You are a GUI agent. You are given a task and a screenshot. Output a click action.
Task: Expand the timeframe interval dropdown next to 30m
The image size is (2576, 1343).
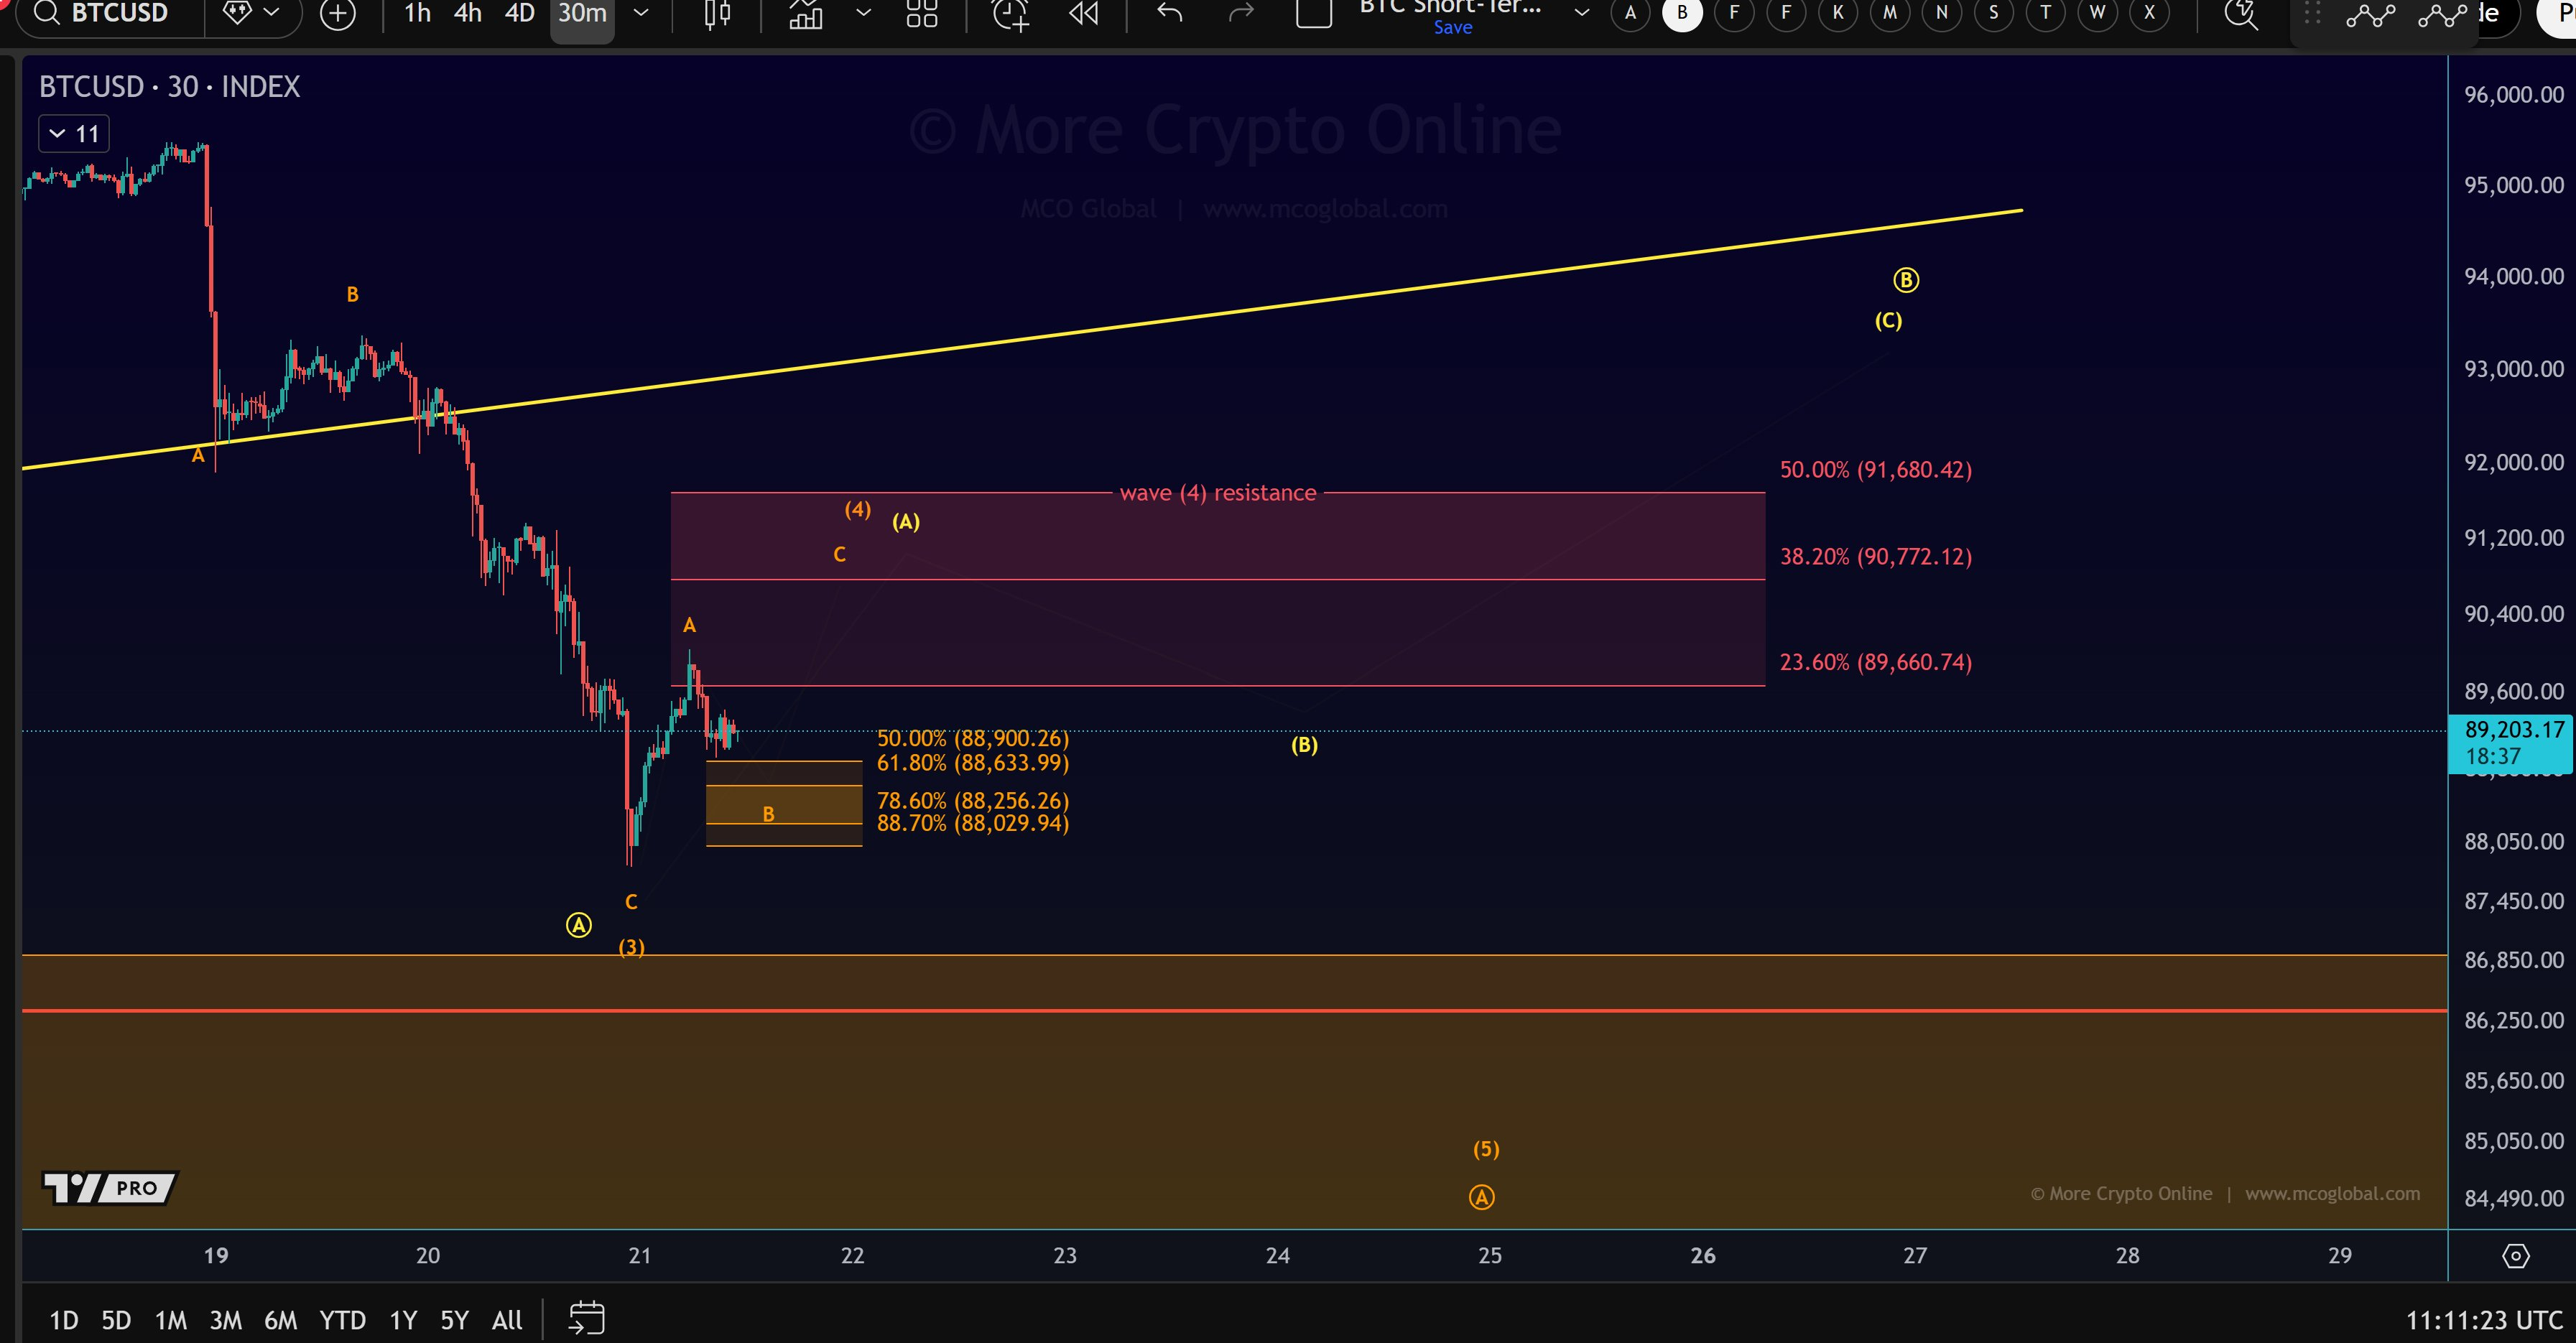642,14
